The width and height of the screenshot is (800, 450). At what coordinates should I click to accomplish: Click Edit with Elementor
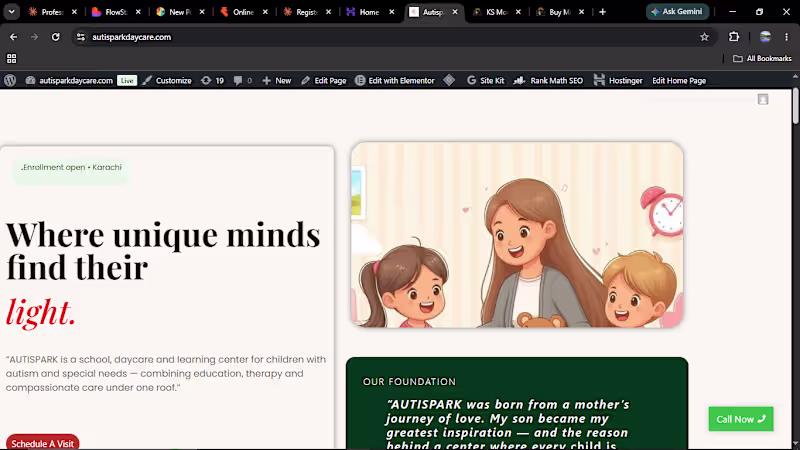tap(395, 81)
